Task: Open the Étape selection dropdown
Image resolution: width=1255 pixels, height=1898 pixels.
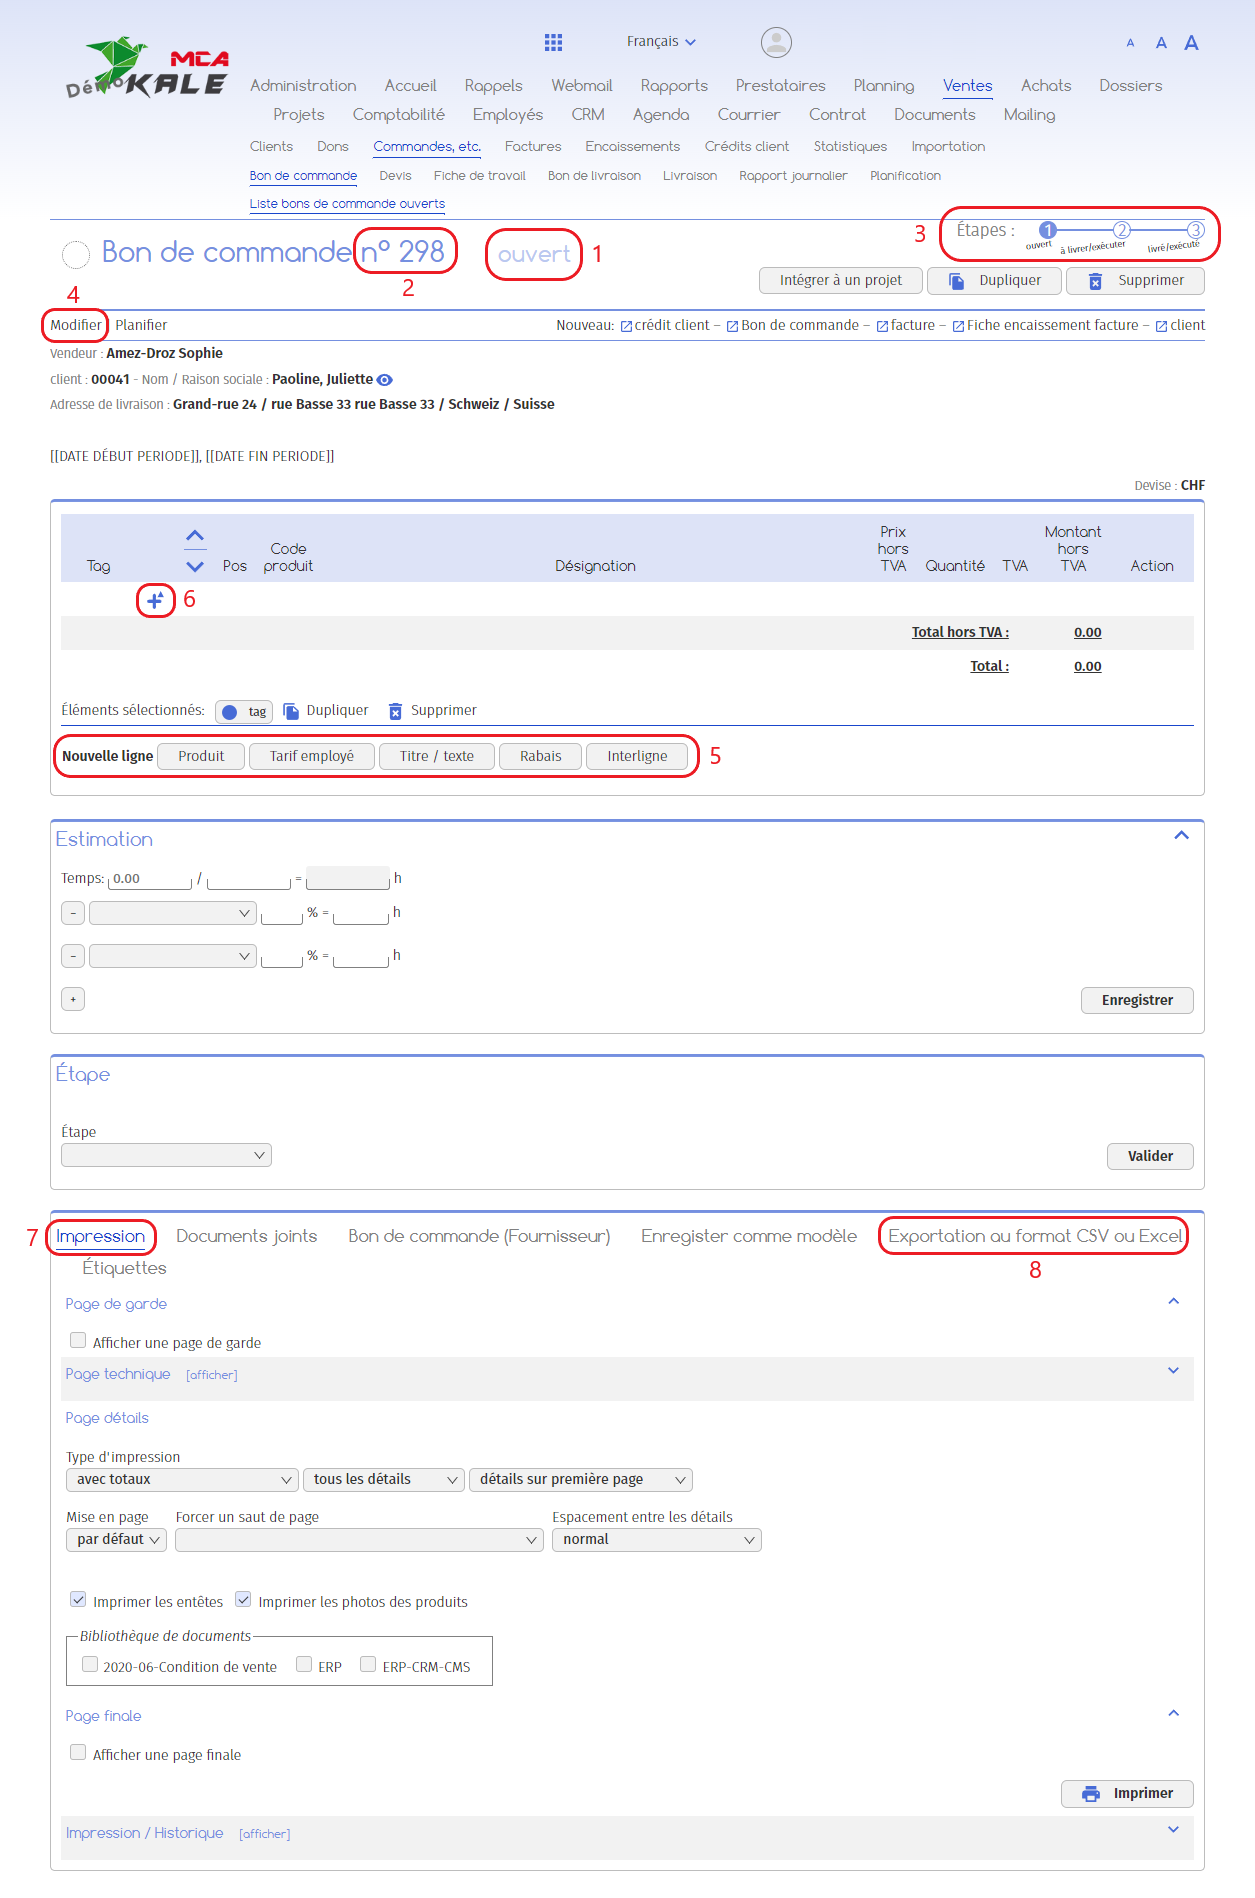Action: (x=166, y=1156)
